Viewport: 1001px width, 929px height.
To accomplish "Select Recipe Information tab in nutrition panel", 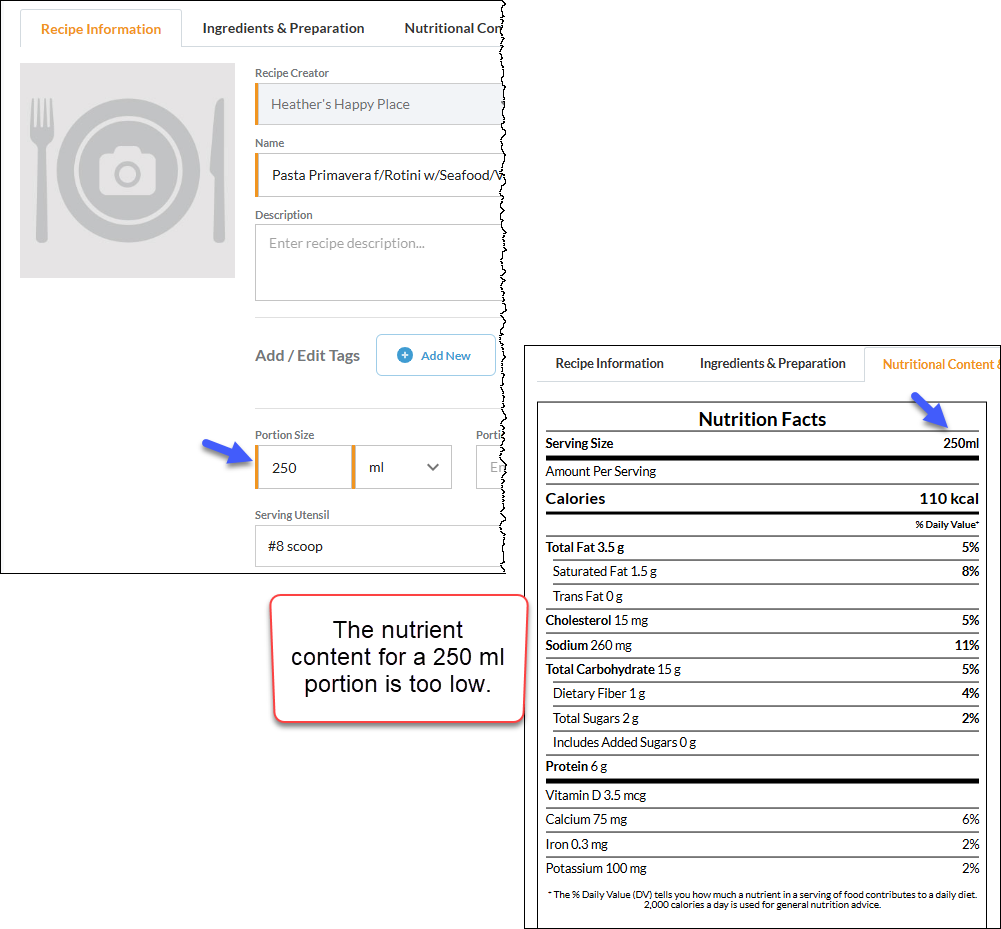I will (610, 363).
